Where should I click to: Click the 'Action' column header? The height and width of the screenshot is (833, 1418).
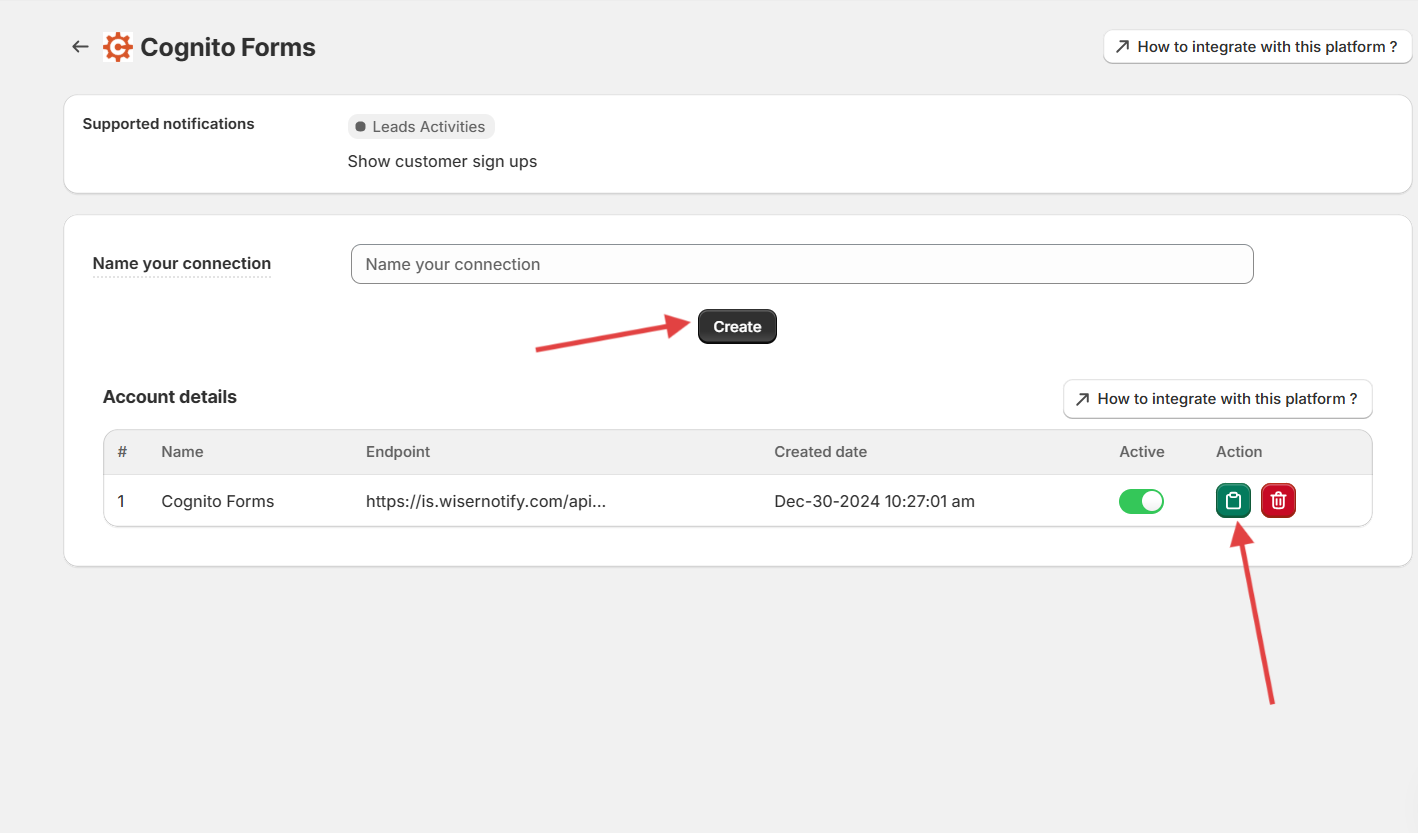[x=1239, y=452]
